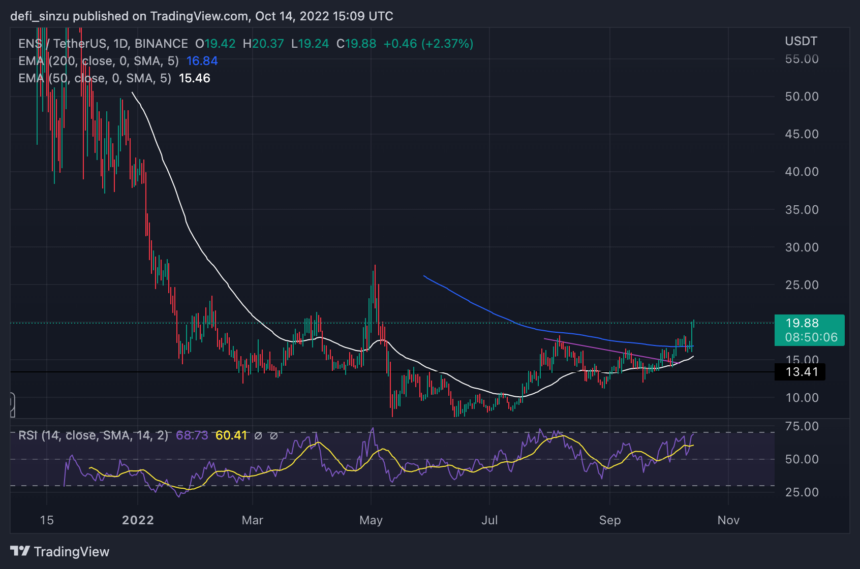860x569 pixels.
Task: Click the 75.00 level on RSI scale
Action: (x=802, y=427)
